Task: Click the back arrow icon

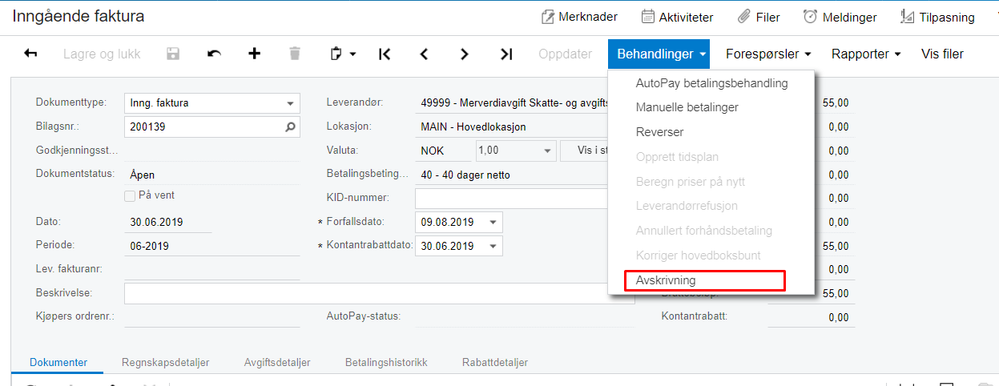Action: pos(31,54)
